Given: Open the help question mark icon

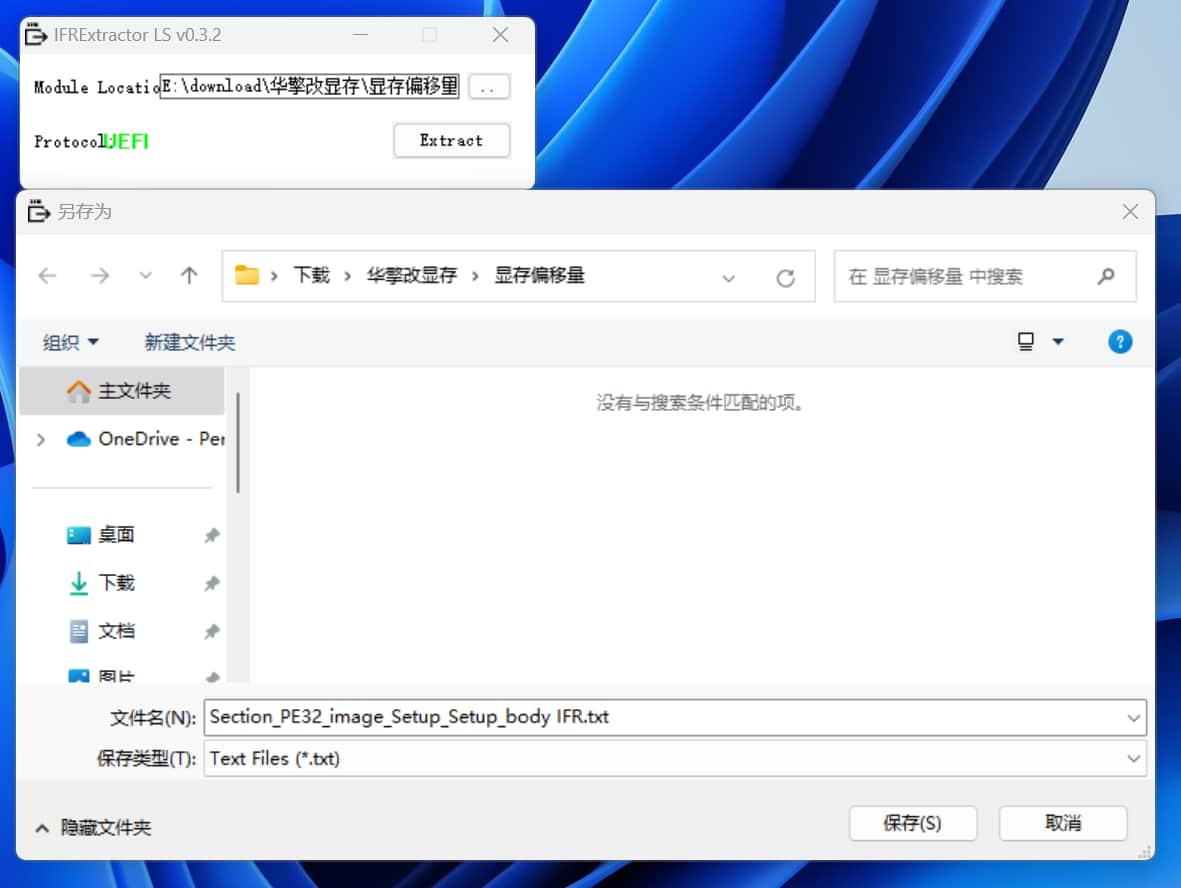Looking at the screenshot, I should click(1120, 342).
